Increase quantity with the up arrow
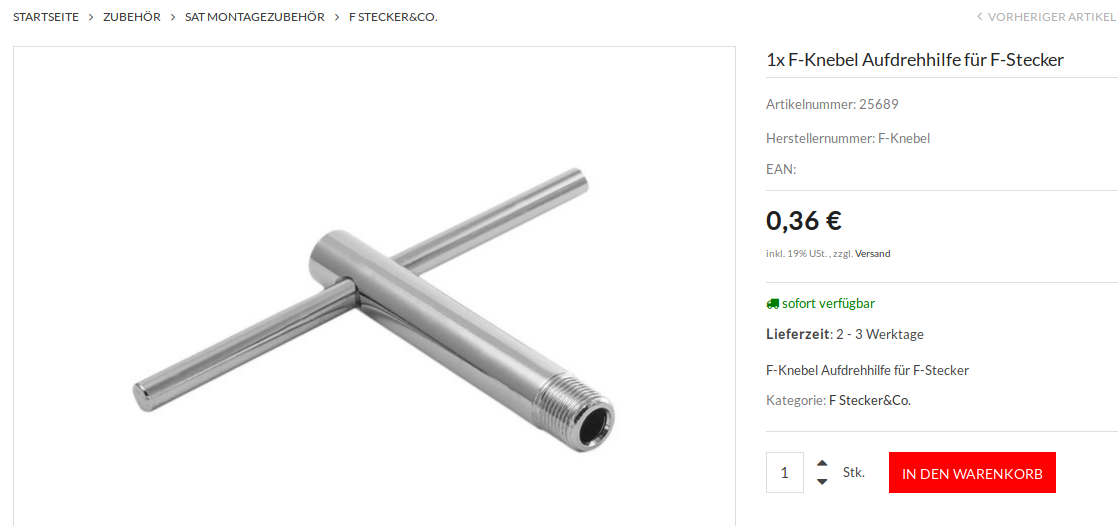This screenshot has height=526, width=1118. (x=822, y=463)
